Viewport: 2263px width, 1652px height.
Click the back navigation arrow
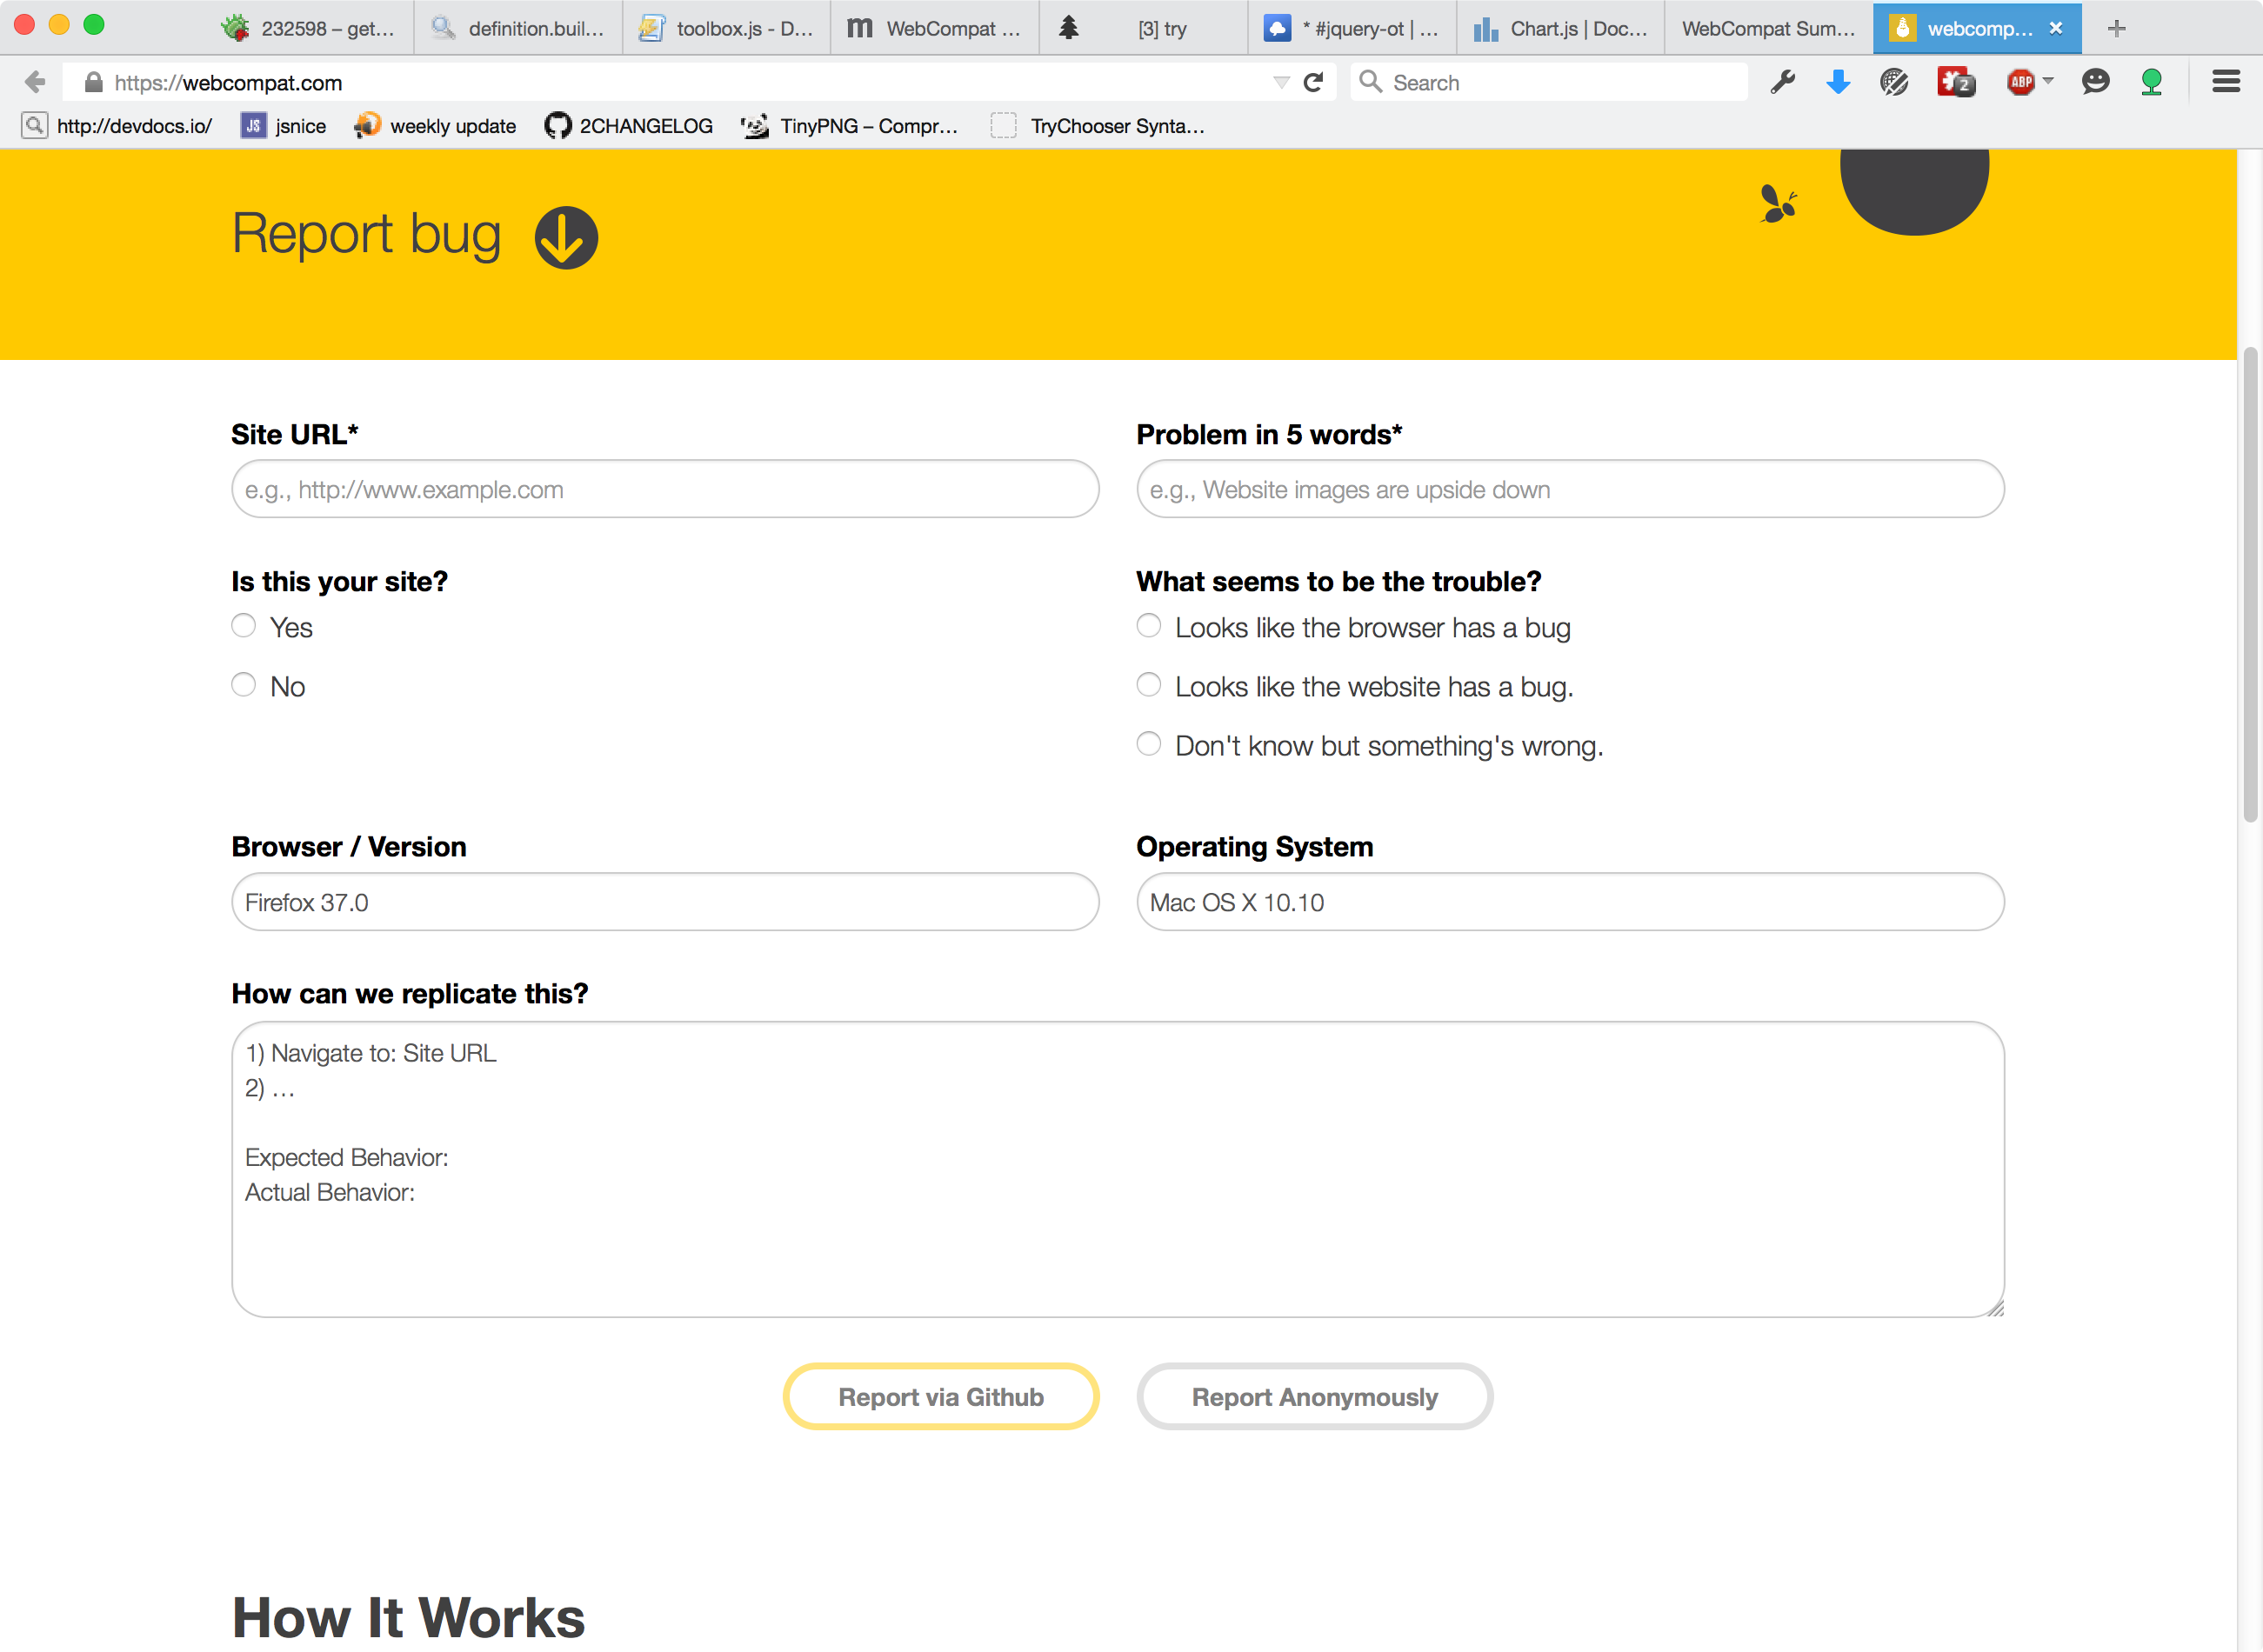tap(35, 82)
